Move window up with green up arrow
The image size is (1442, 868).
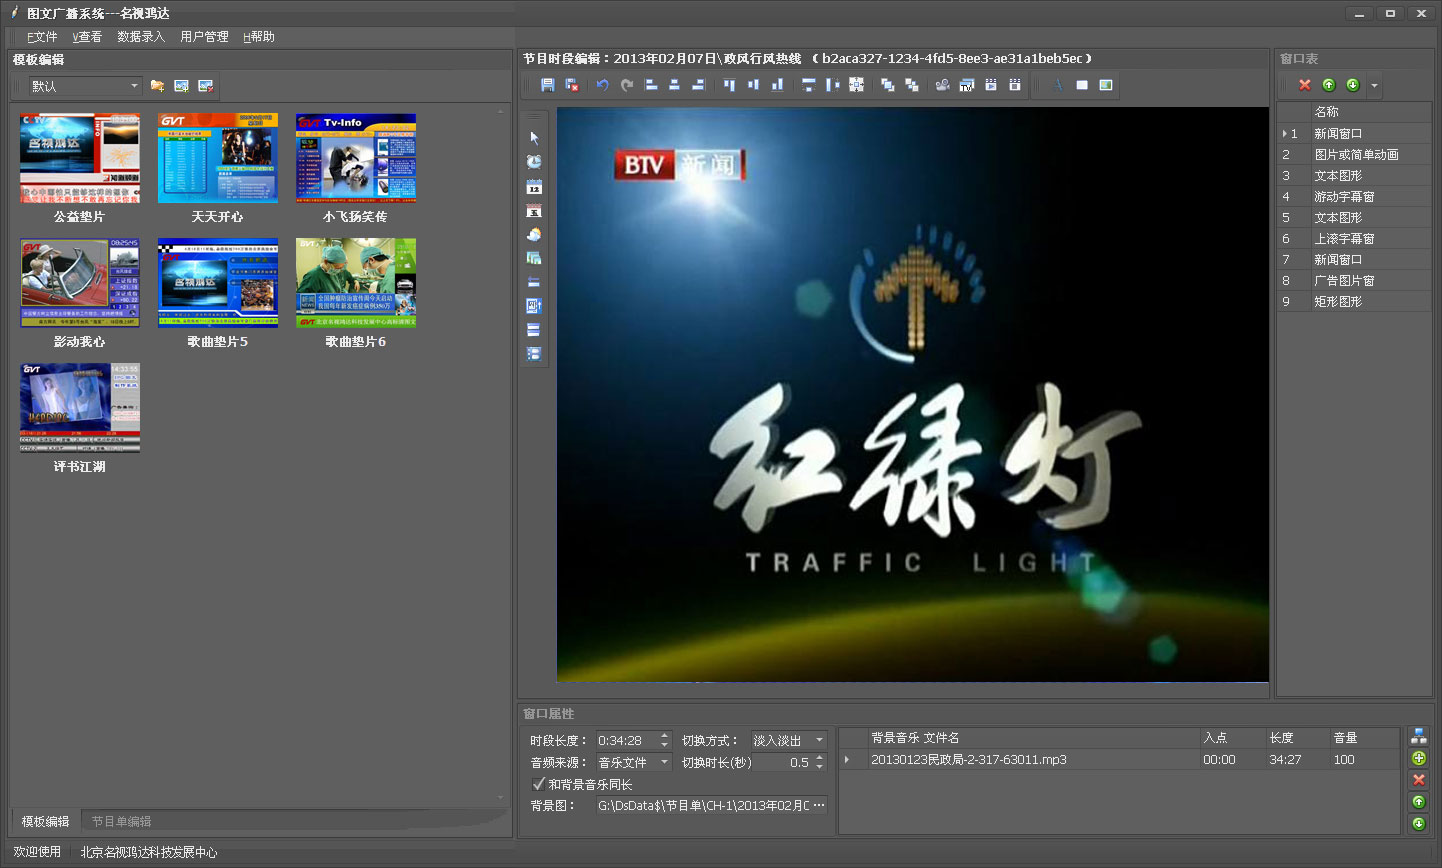coord(1328,85)
